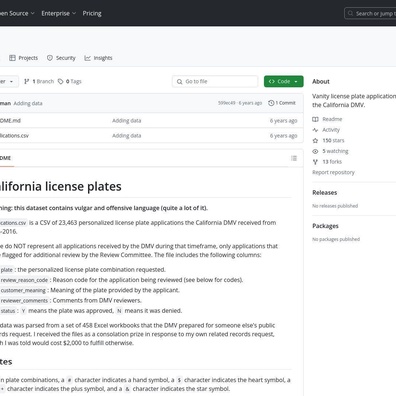This screenshot has height=396, width=396.
Task: Click the Readme book icon
Action: click(315, 119)
